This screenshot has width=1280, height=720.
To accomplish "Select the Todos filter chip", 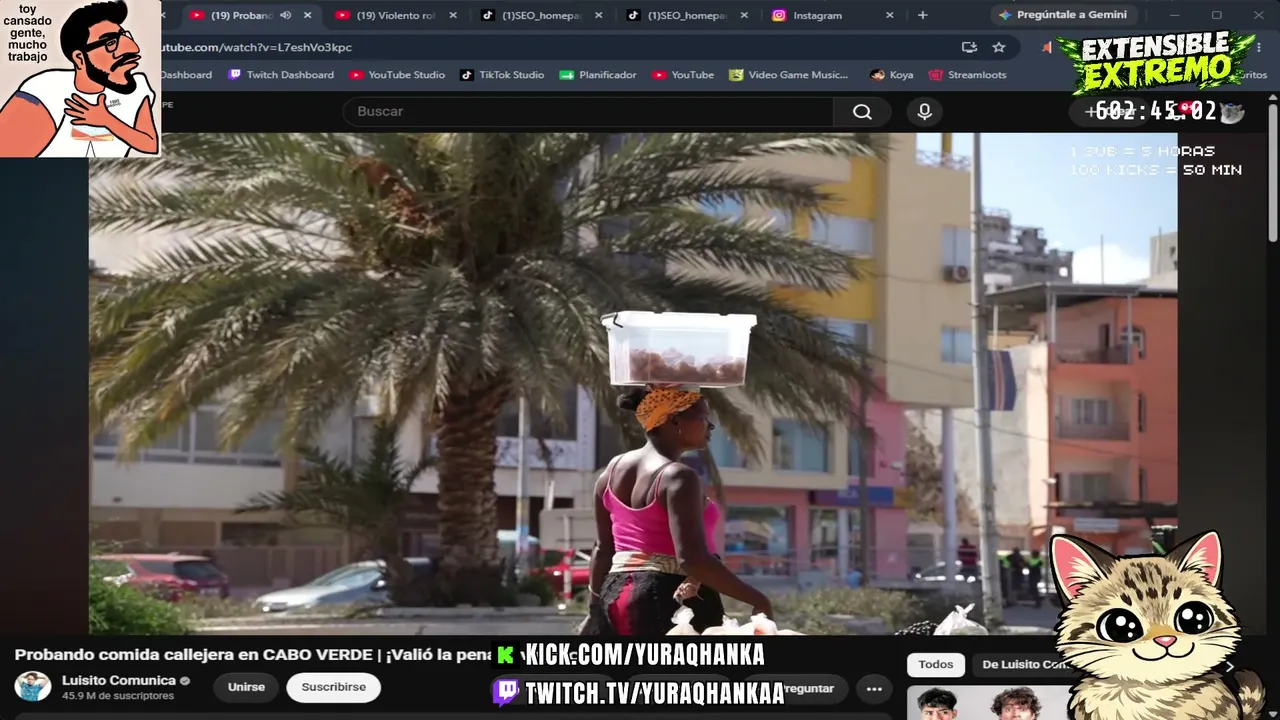I will [x=936, y=665].
